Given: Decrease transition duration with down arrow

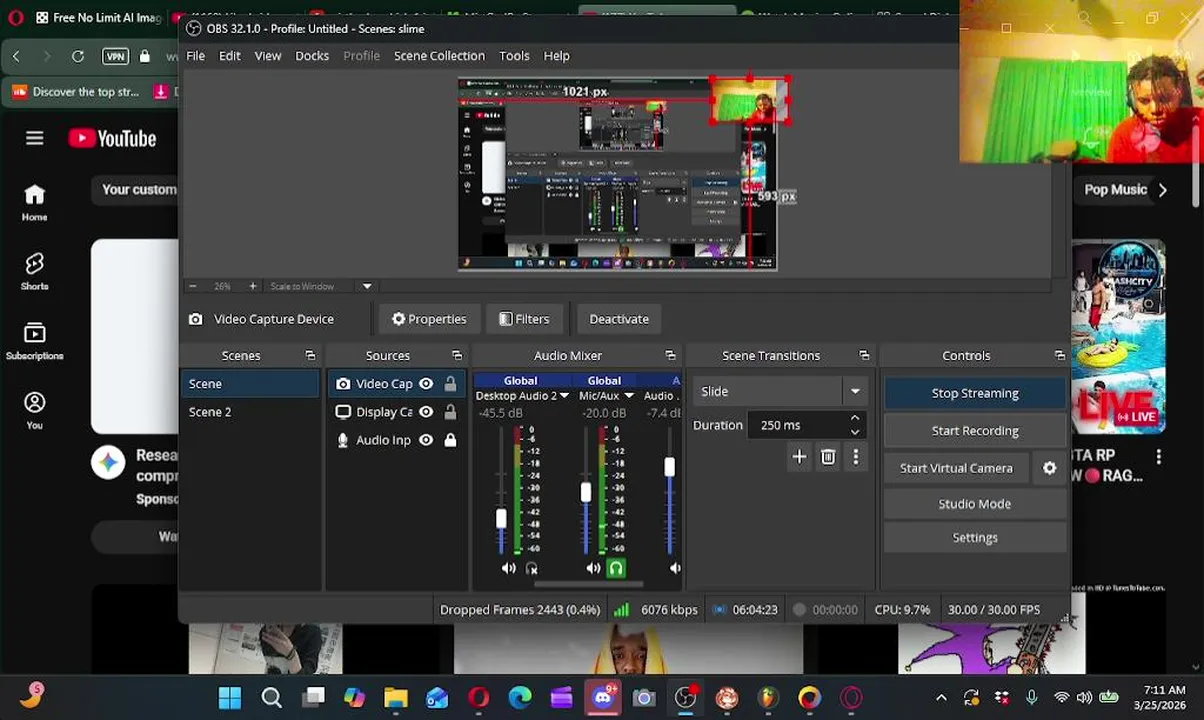Looking at the screenshot, I should pyautogui.click(x=855, y=432).
